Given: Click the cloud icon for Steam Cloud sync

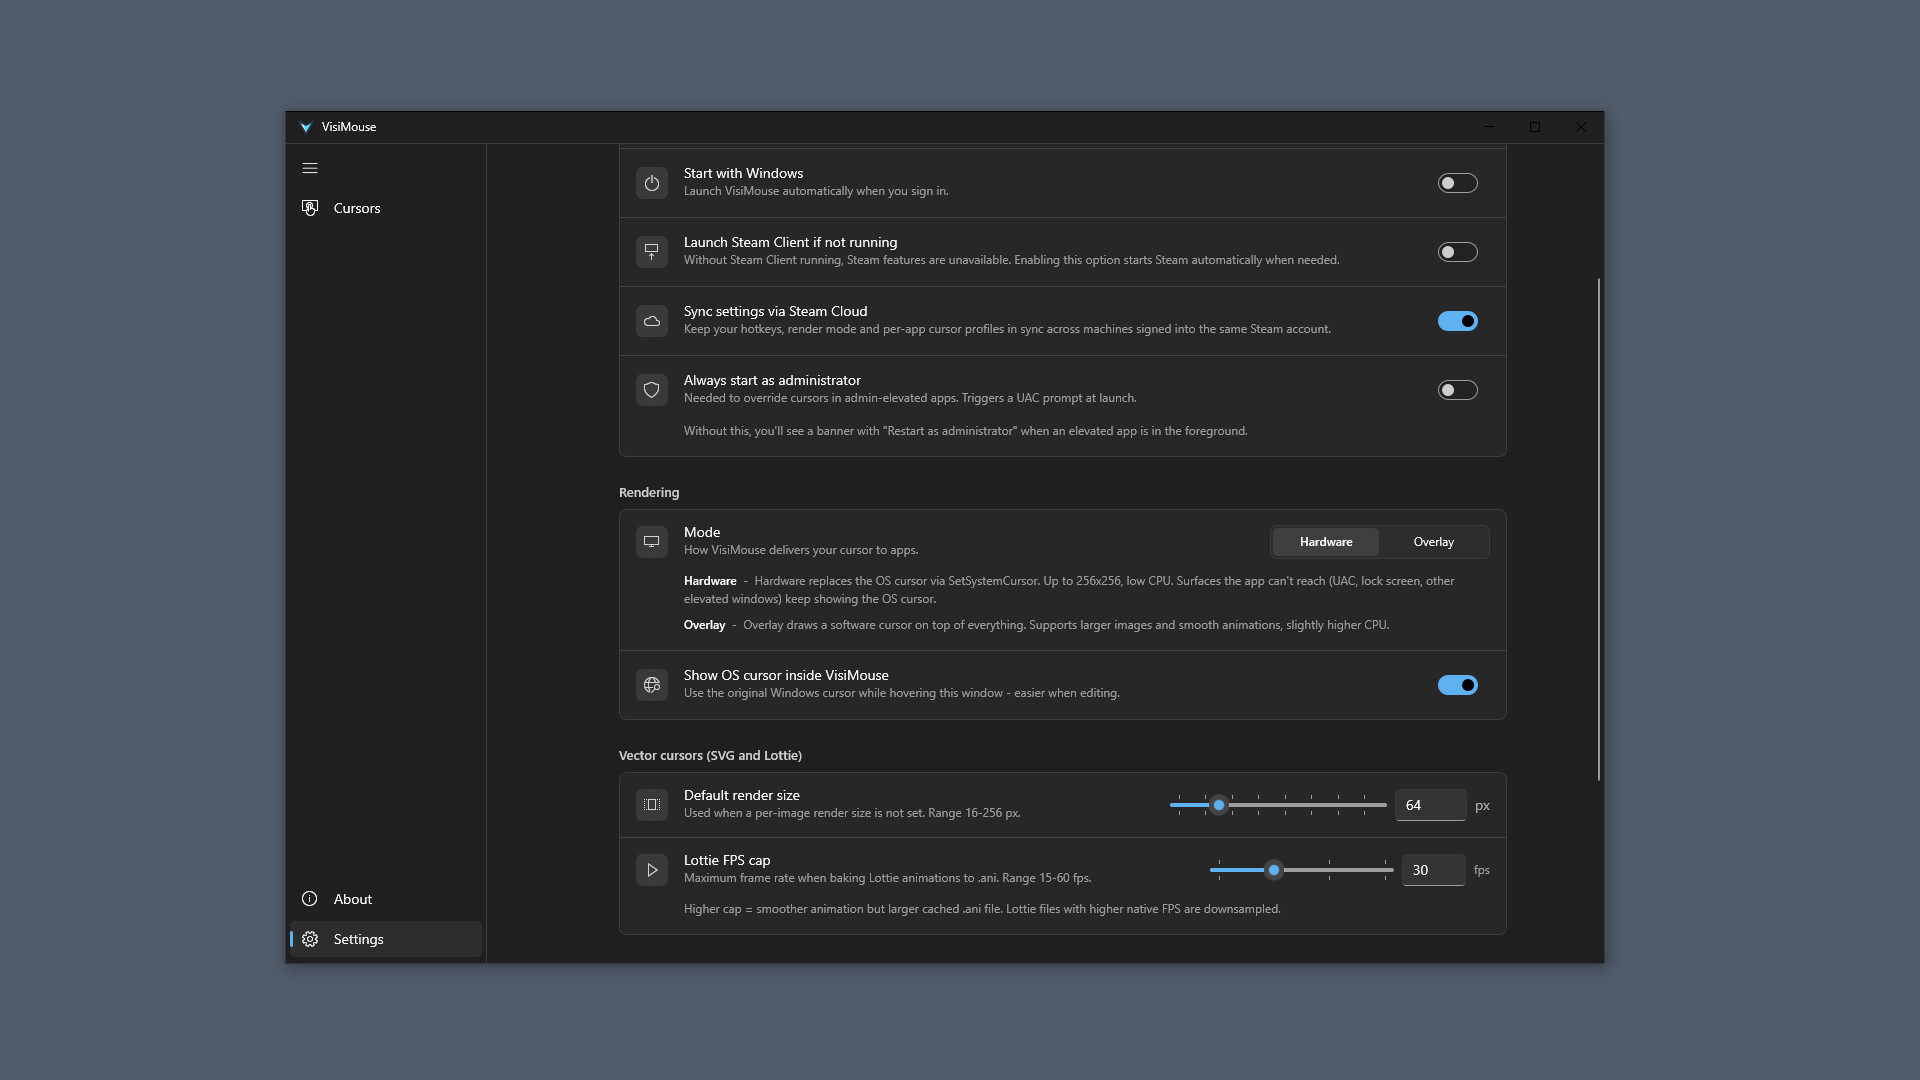Looking at the screenshot, I should pyautogui.click(x=652, y=321).
